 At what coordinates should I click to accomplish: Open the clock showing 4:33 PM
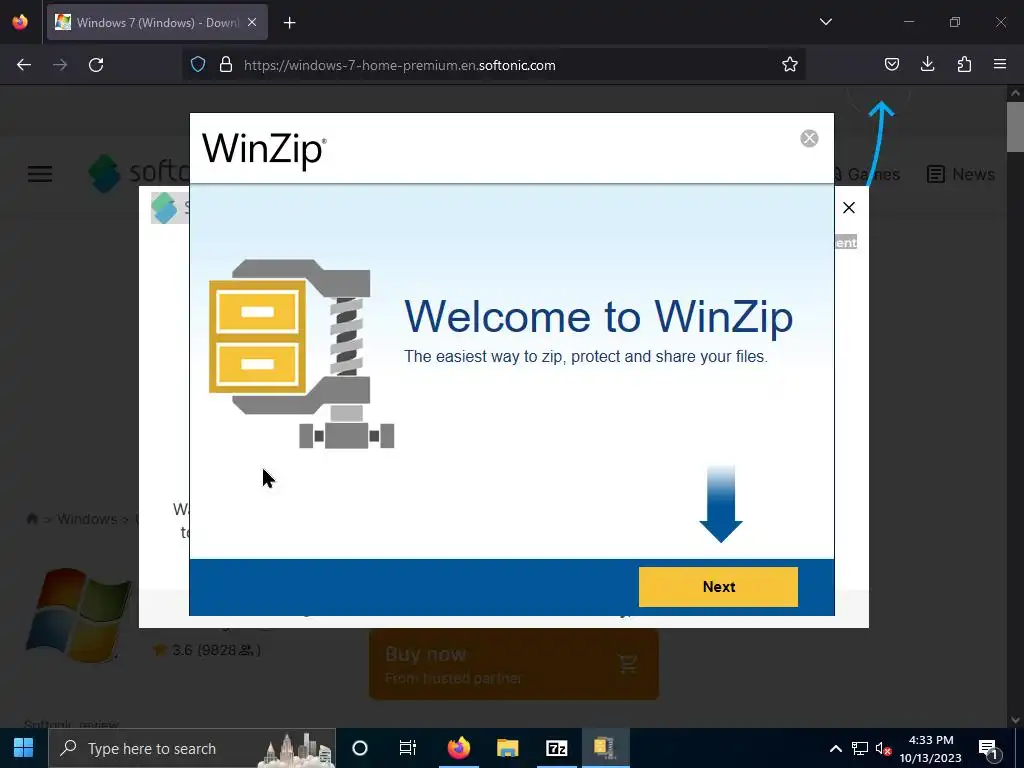[931, 748]
